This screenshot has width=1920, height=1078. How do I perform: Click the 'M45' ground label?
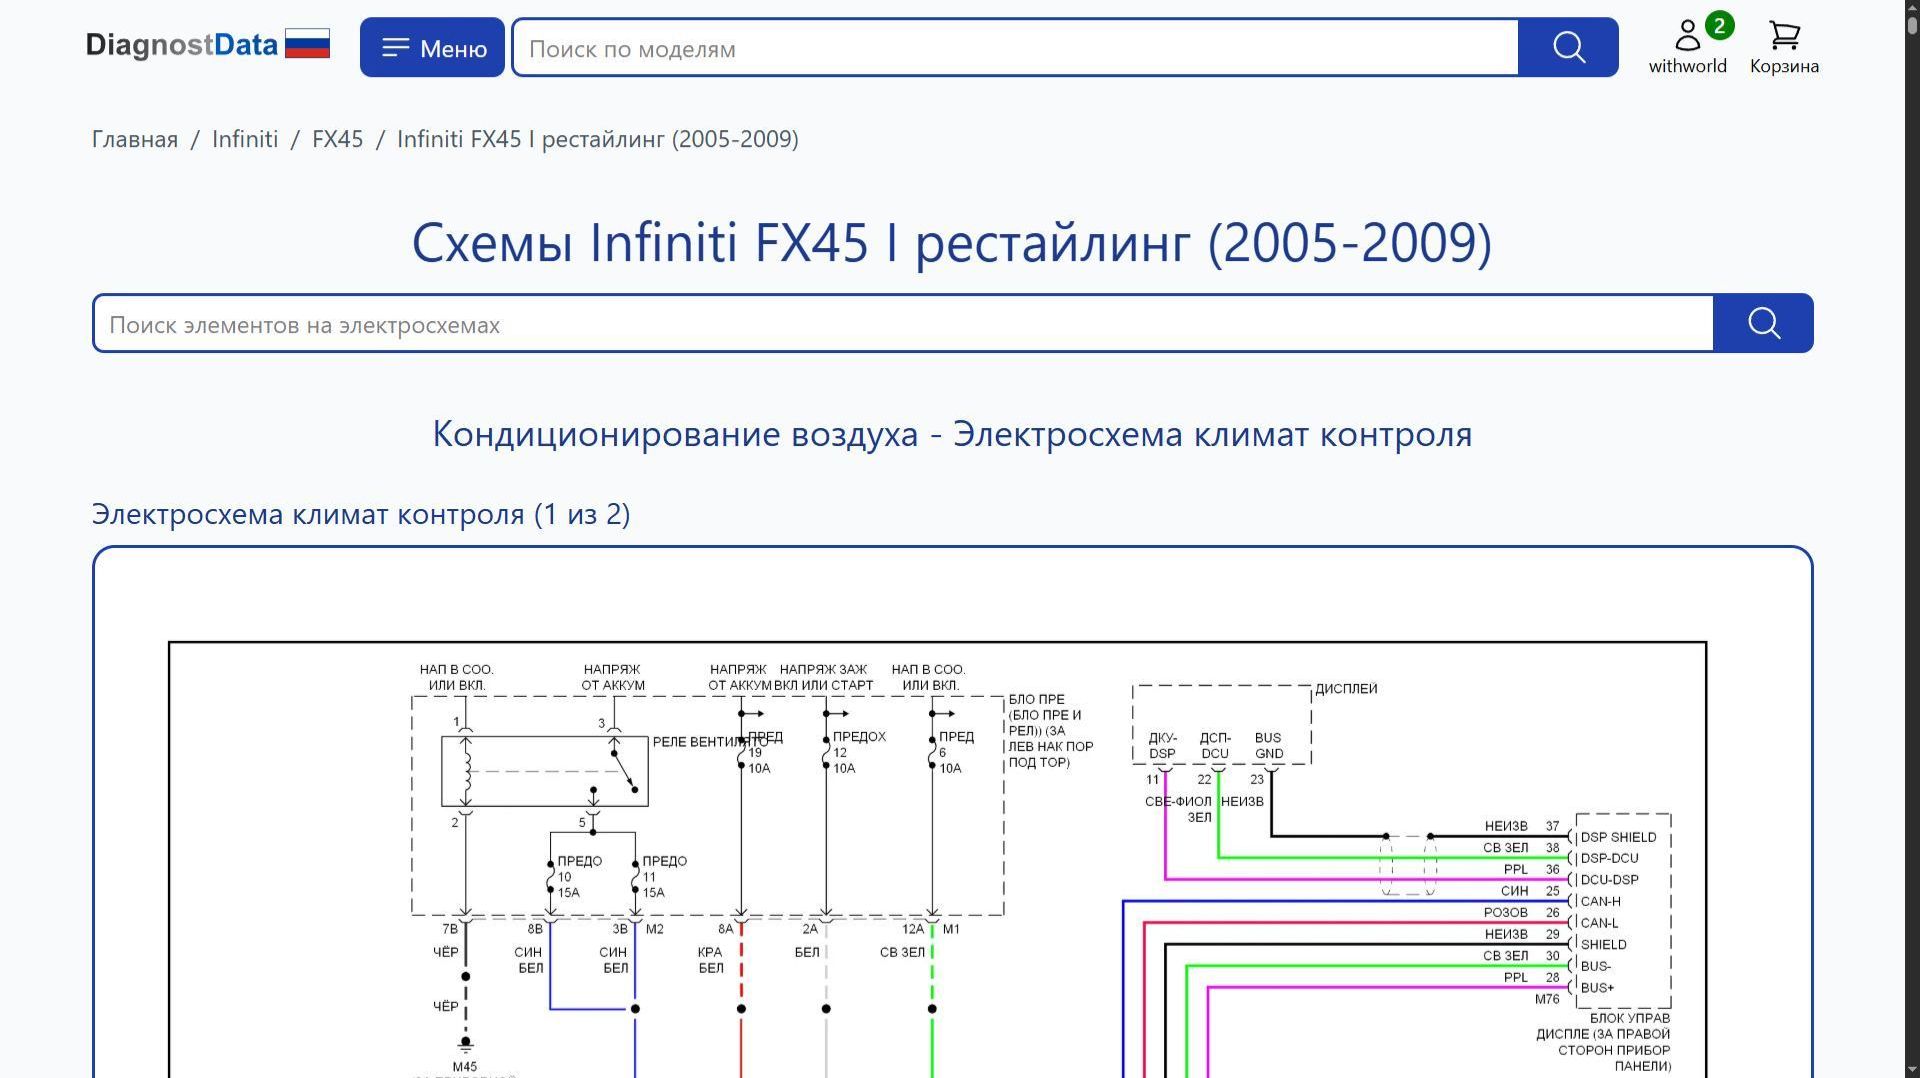[x=465, y=1067]
